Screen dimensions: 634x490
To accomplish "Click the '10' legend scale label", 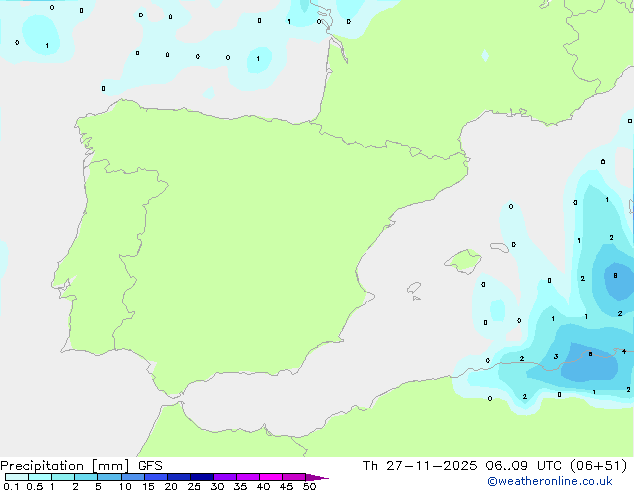I will point(125,486).
